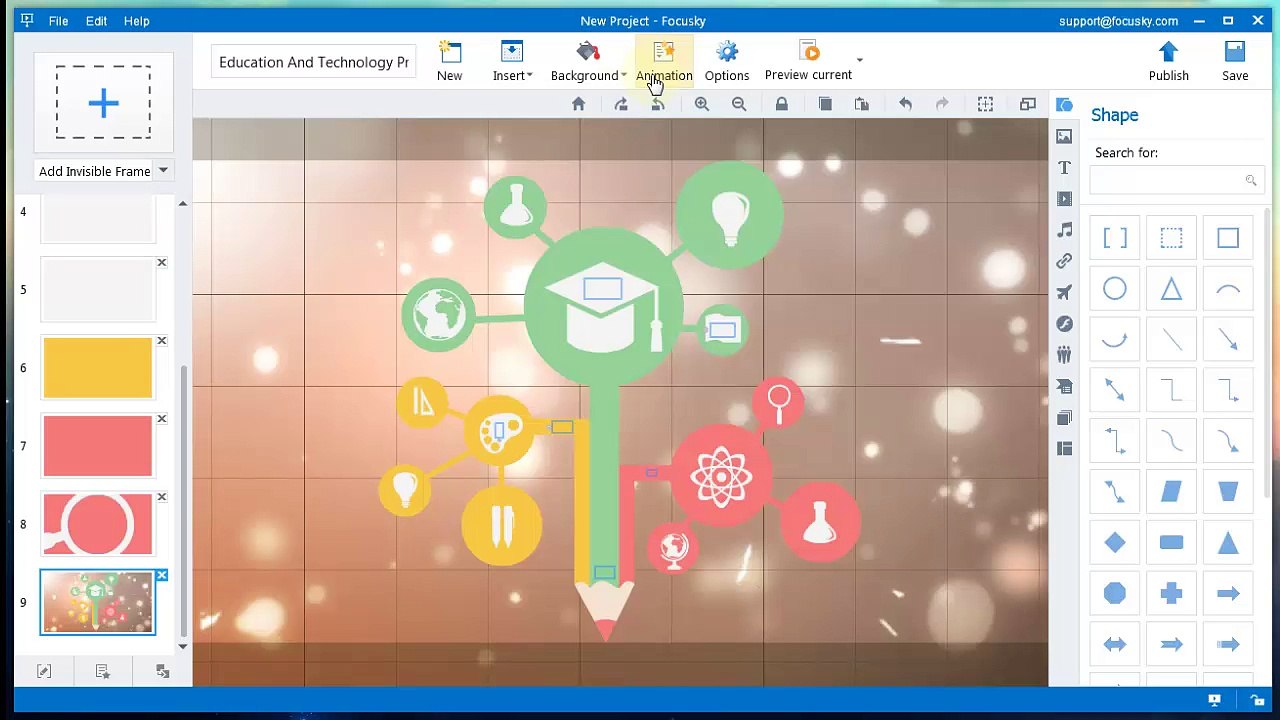Zoom out of the canvas

(739, 104)
